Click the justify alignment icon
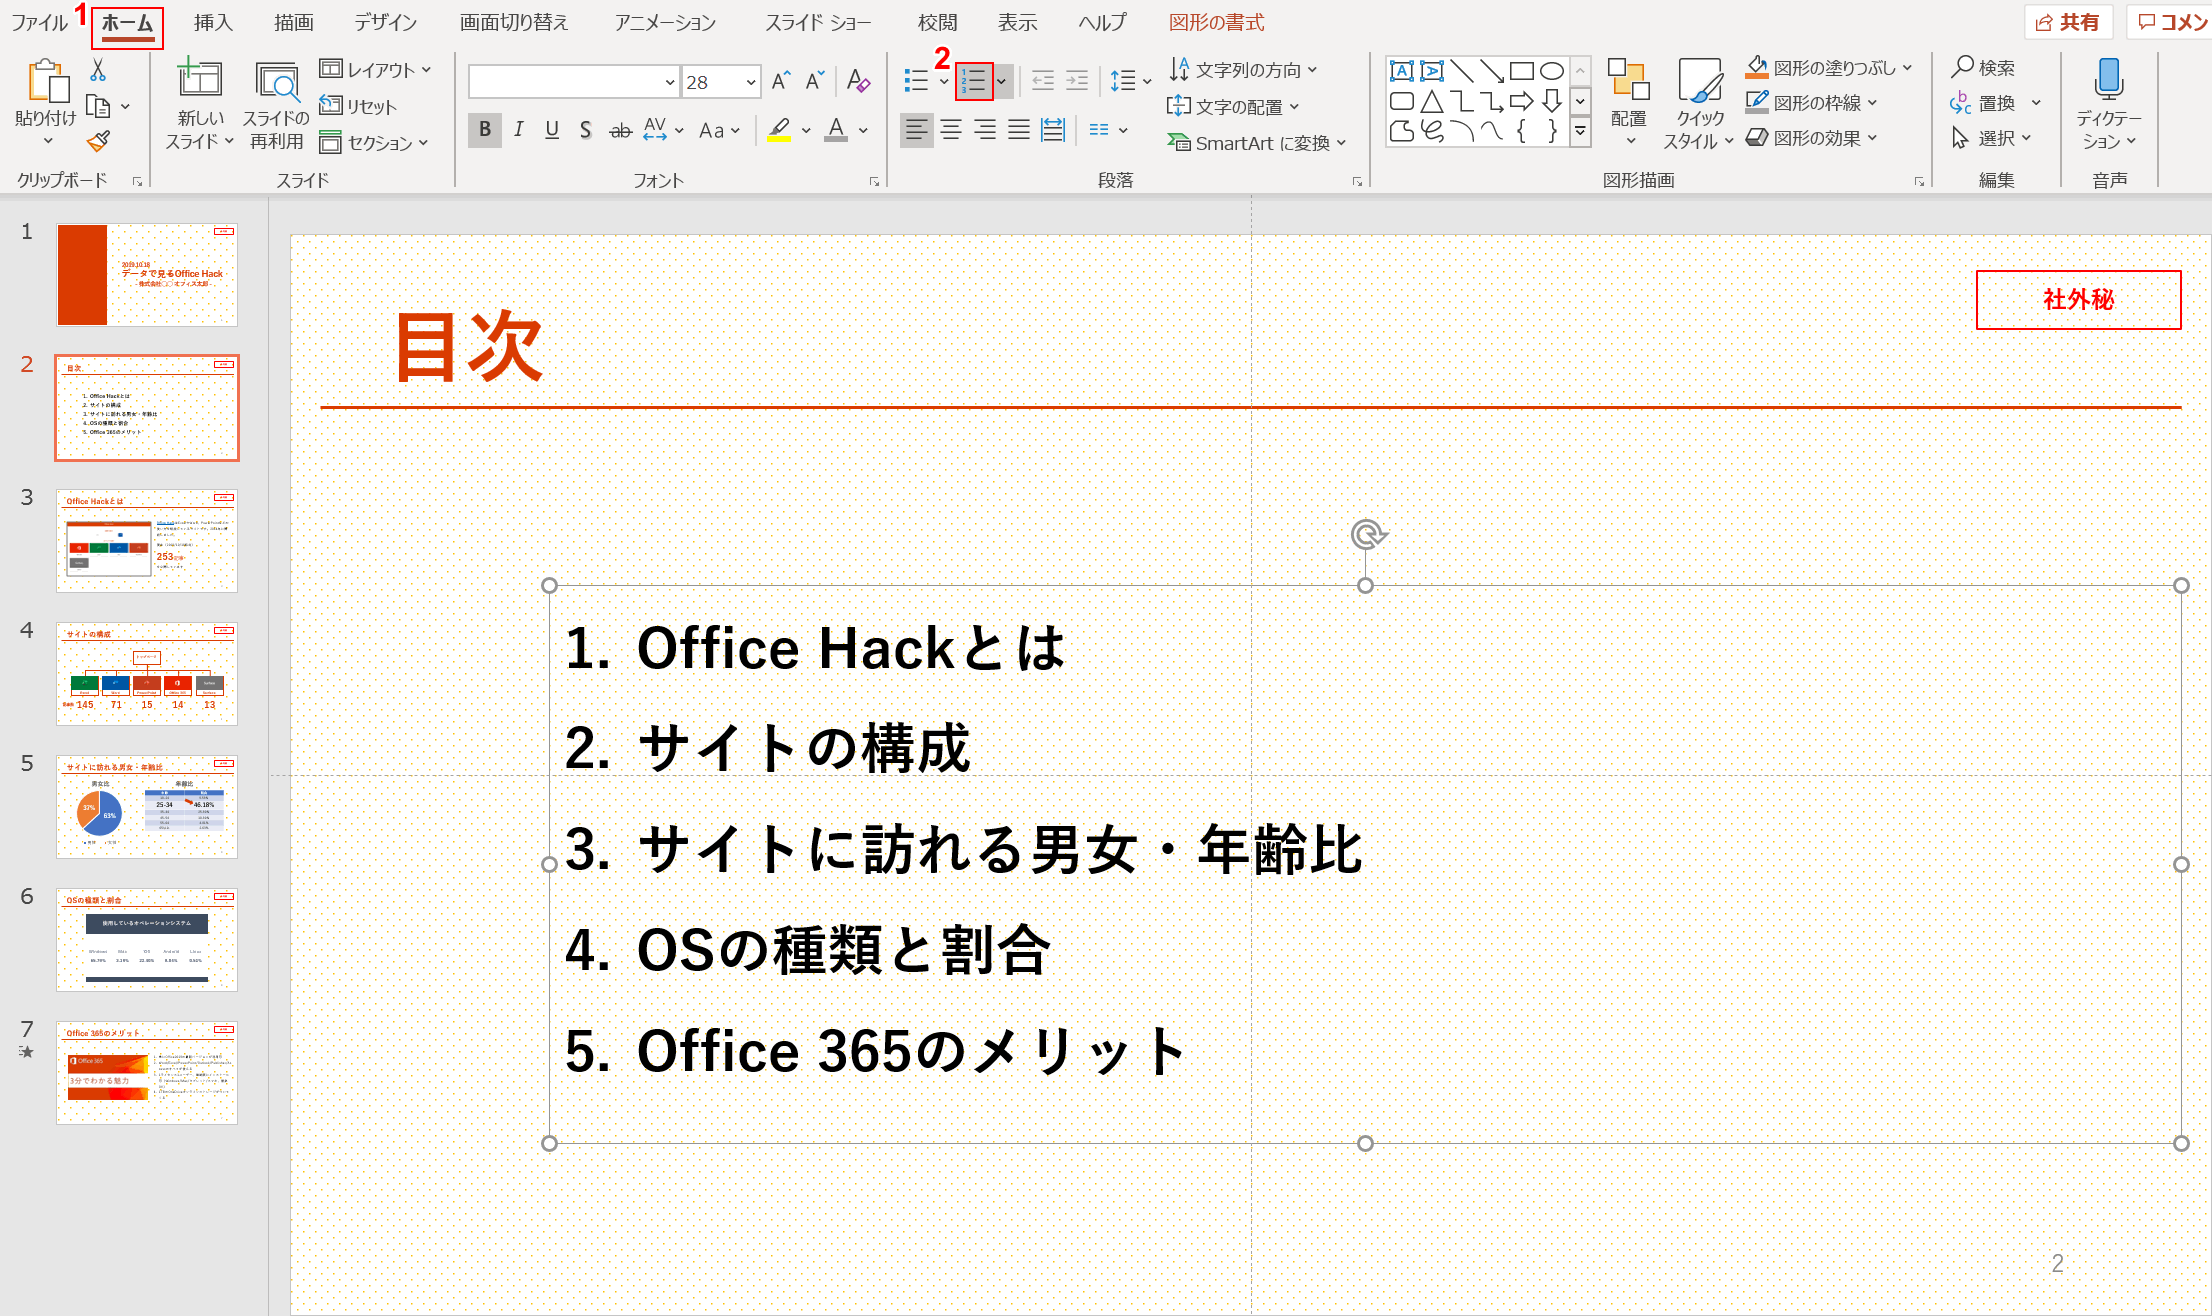2212x1316 pixels. click(1019, 130)
